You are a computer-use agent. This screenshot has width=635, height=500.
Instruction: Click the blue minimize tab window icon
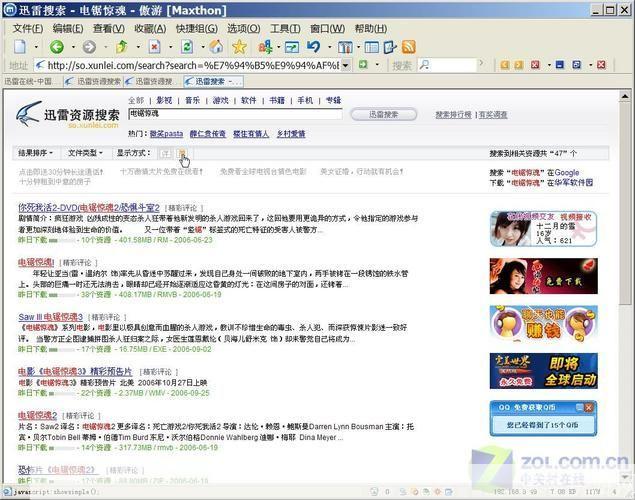pos(560,65)
